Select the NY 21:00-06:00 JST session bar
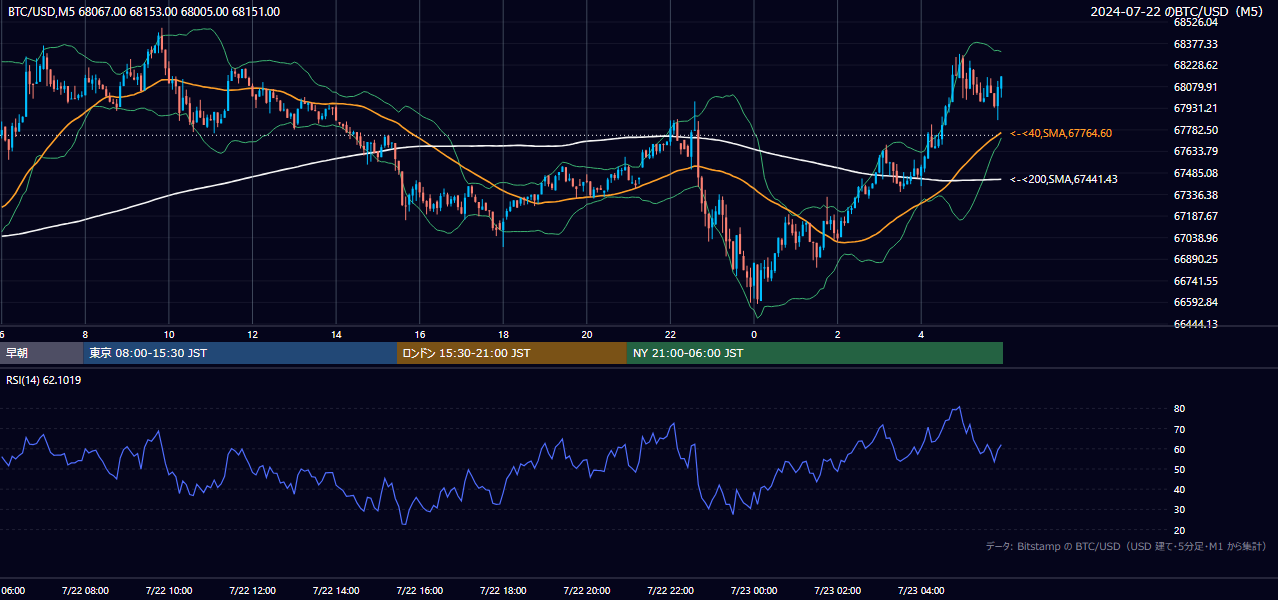The width and height of the screenshot is (1278, 600). pyautogui.click(x=815, y=353)
